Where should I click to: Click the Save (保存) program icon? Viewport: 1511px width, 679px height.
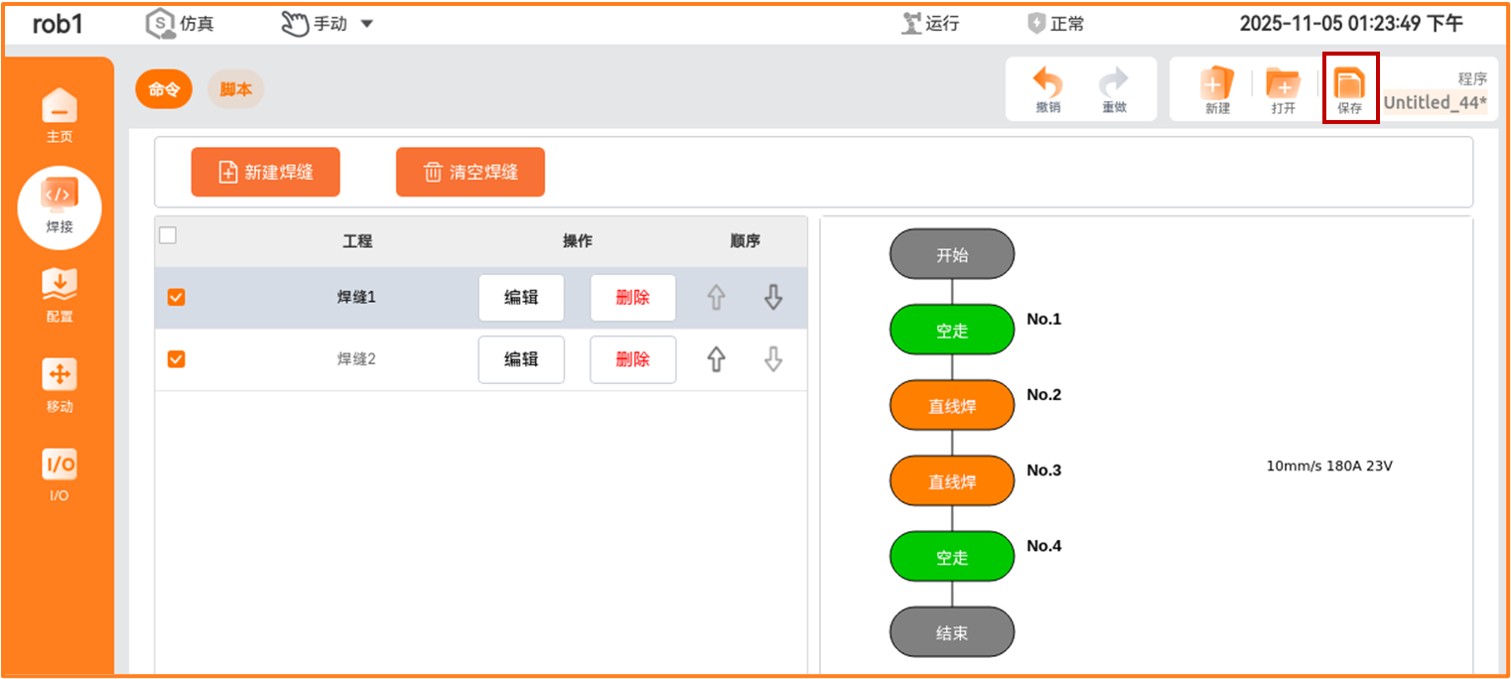tap(1350, 88)
